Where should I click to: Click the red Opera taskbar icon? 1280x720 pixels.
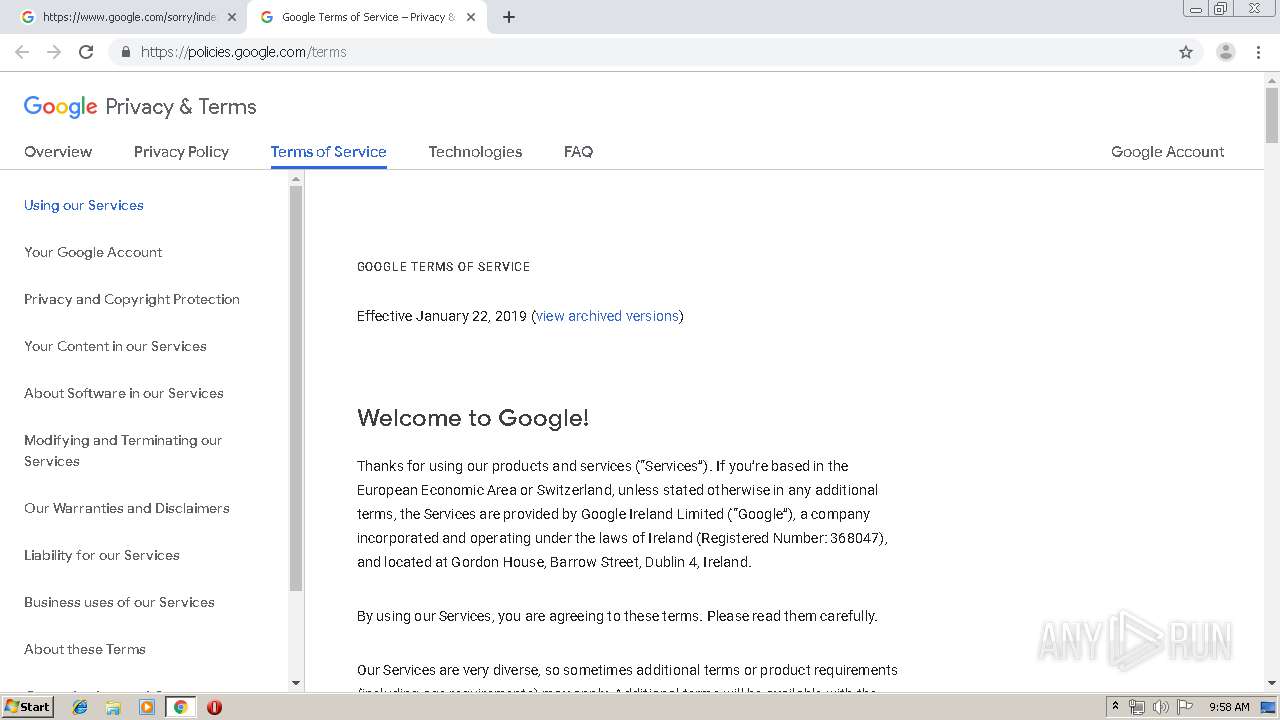[214, 707]
